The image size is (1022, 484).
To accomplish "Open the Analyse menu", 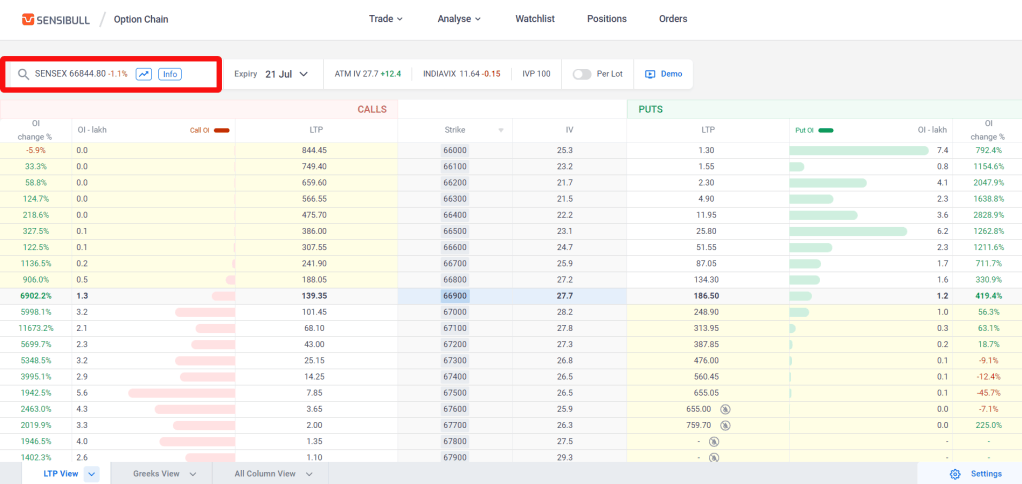I will 459,19.
